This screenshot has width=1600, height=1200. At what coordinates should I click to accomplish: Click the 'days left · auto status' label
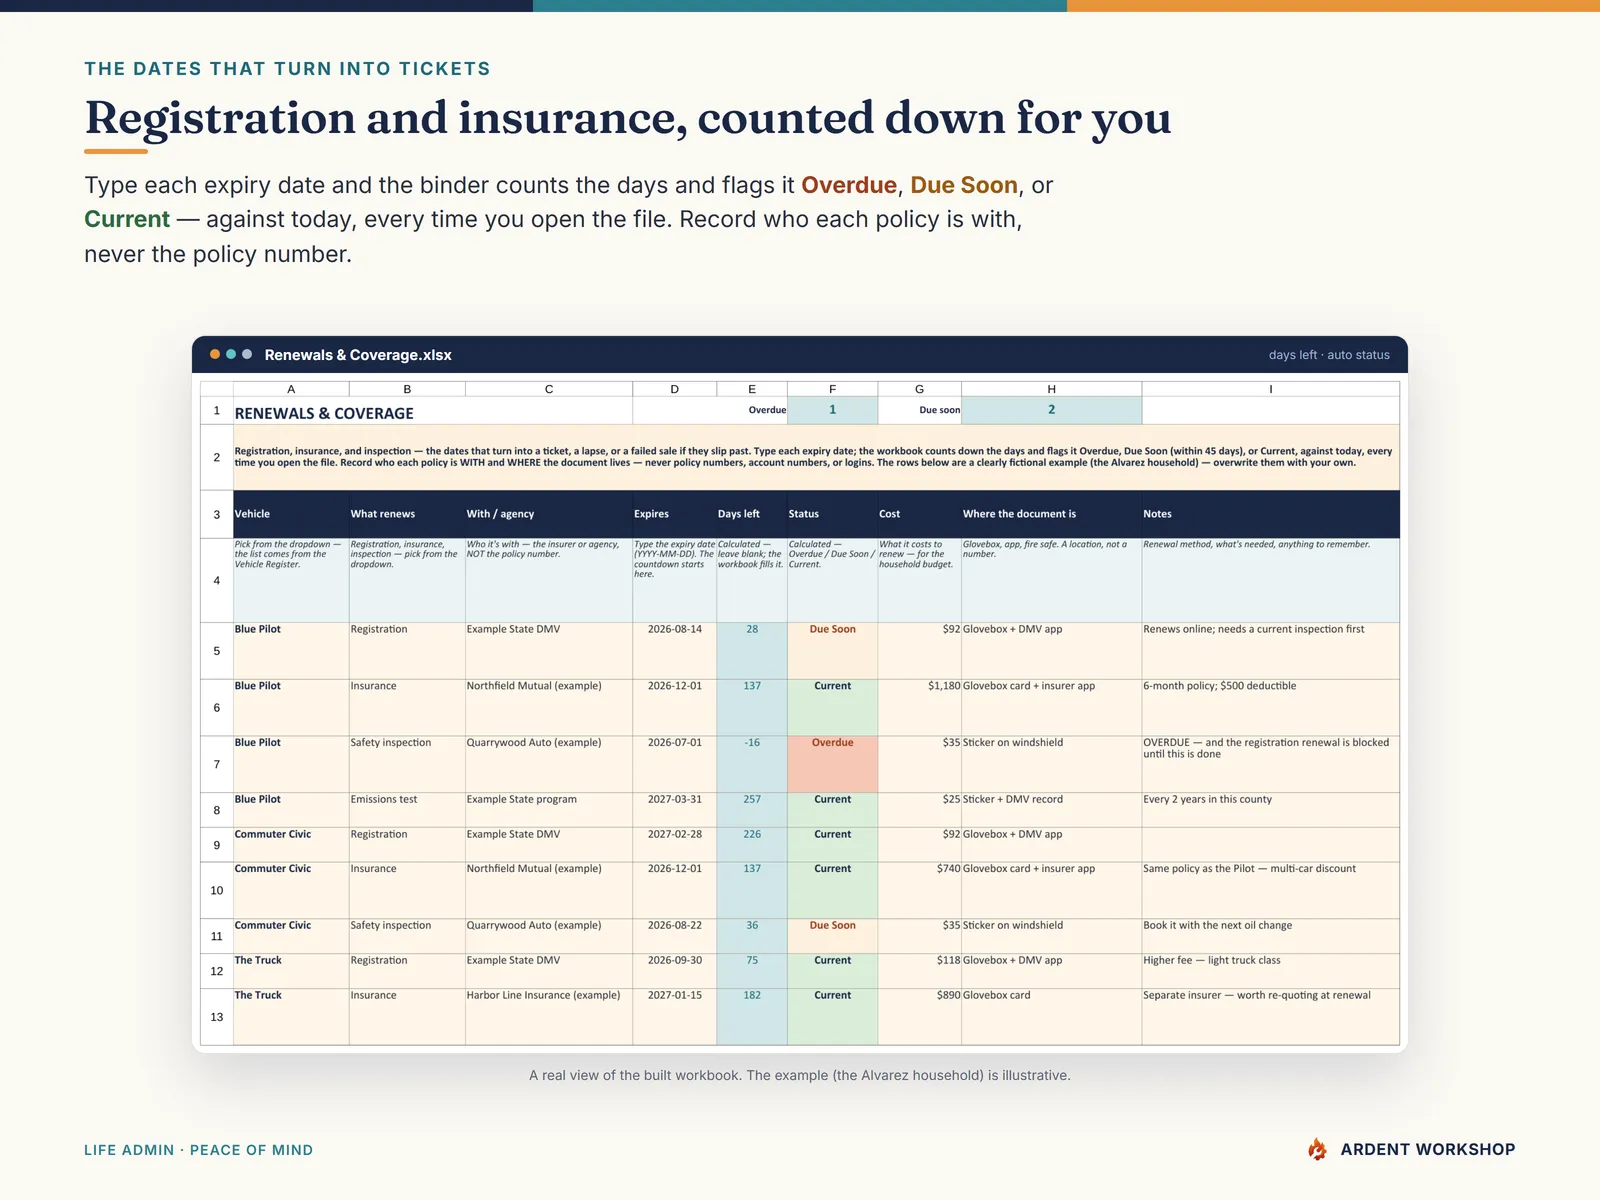(x=1329, y=355)
